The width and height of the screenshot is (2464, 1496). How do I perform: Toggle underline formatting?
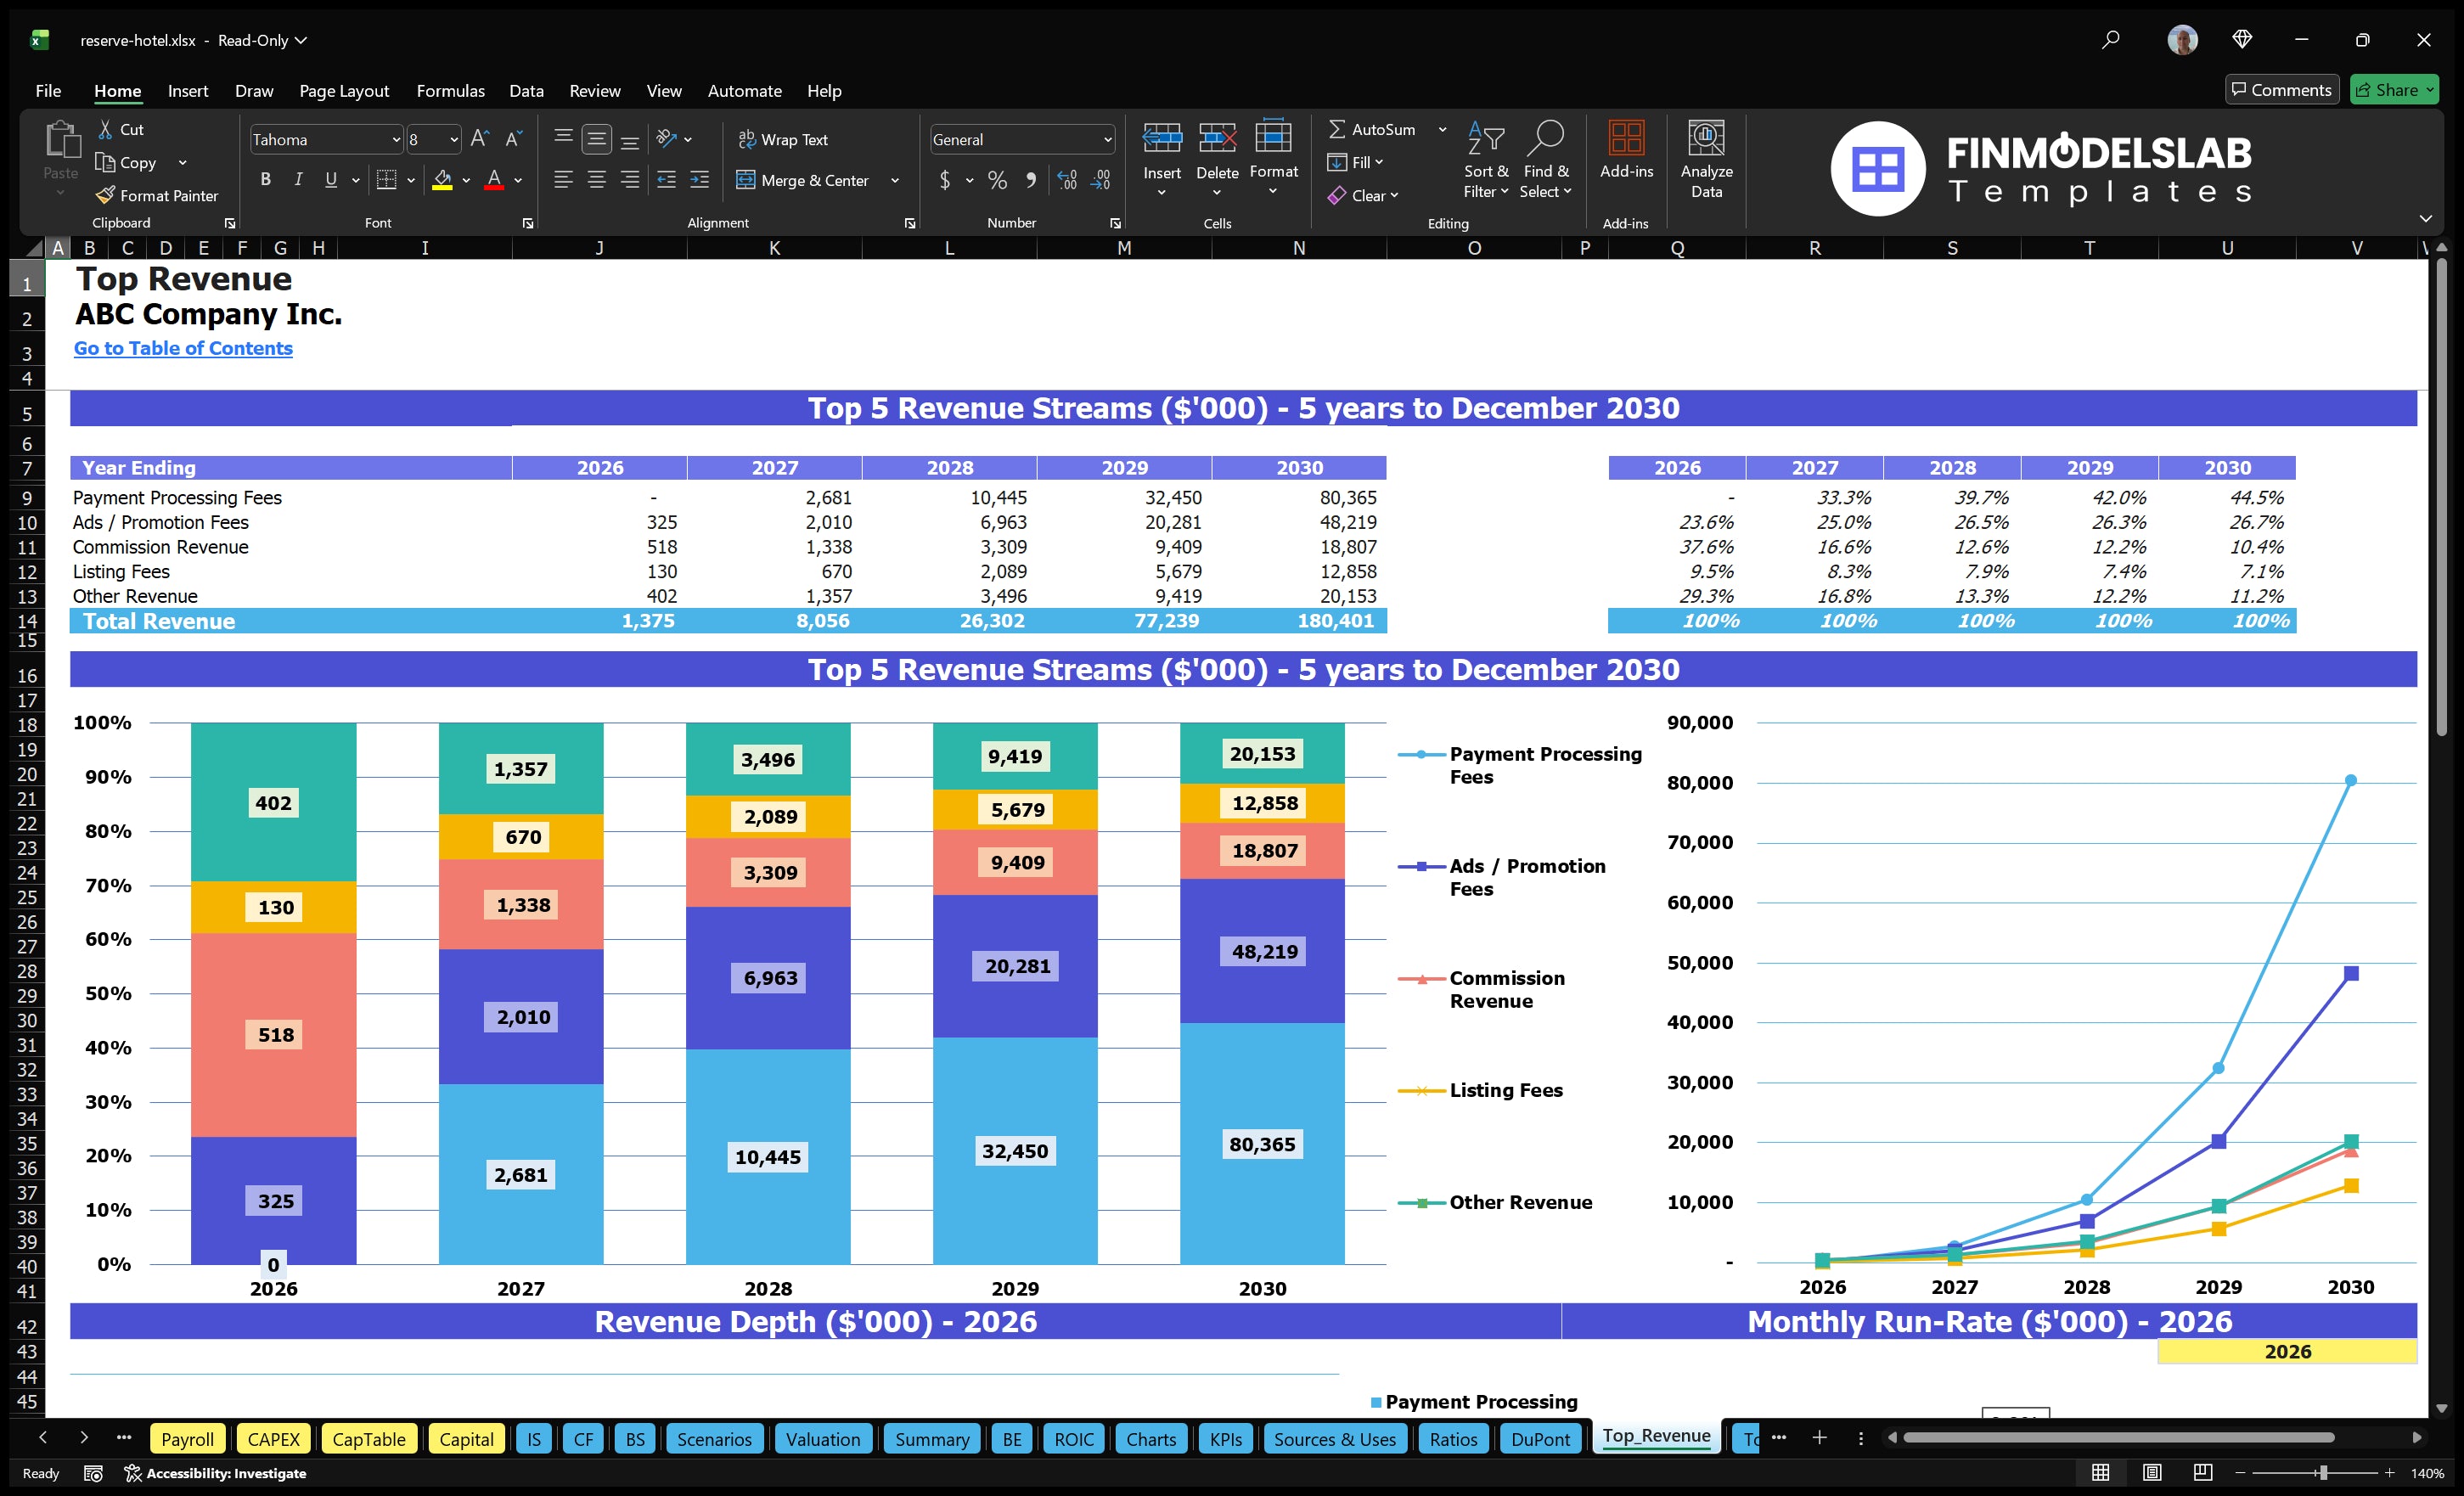coord(330,179)
